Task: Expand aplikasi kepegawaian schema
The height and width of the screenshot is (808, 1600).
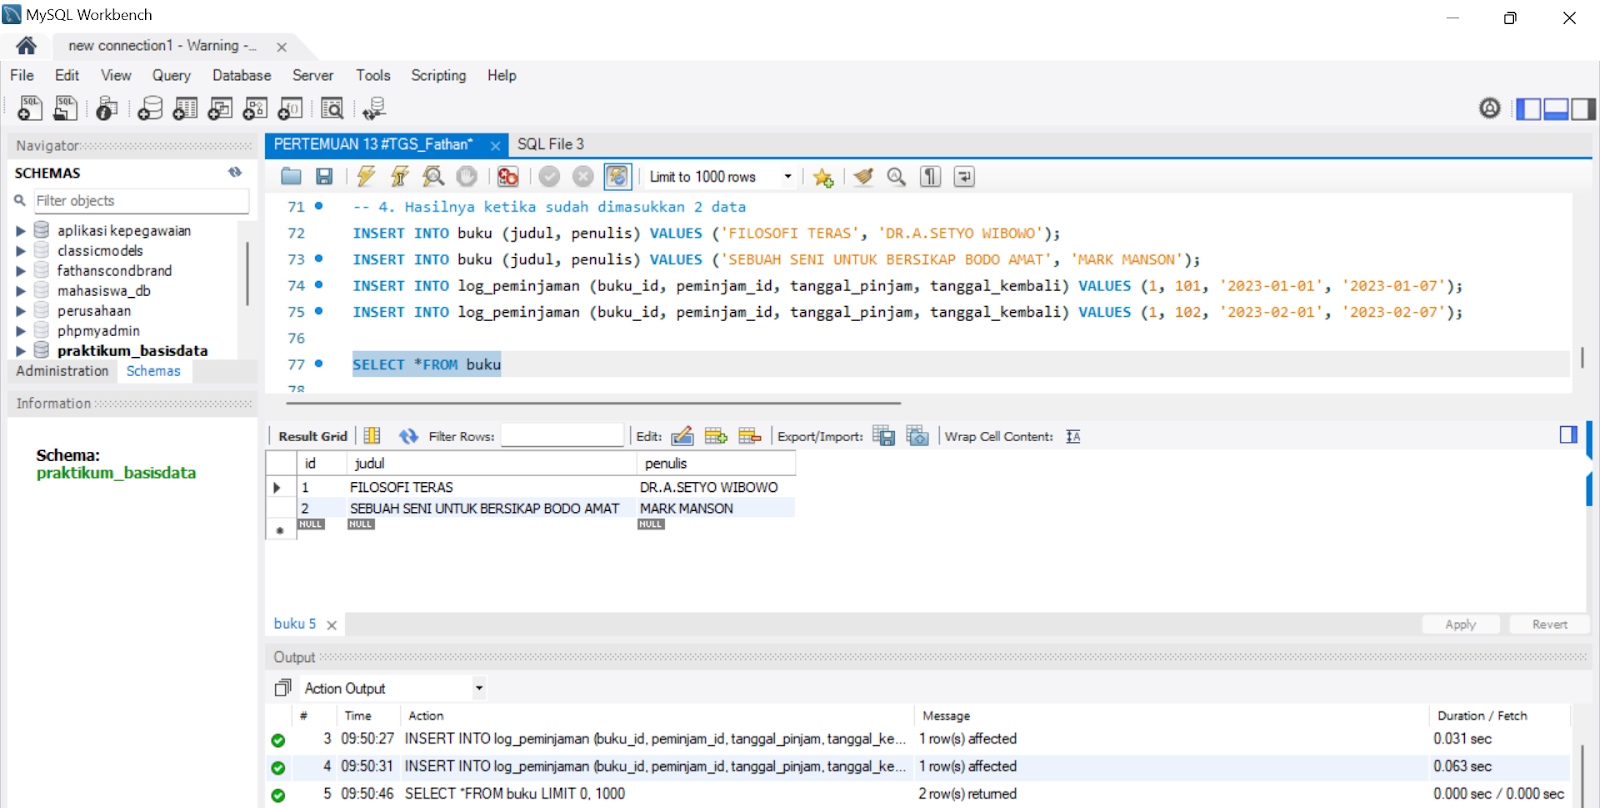Action: (21, 231)
